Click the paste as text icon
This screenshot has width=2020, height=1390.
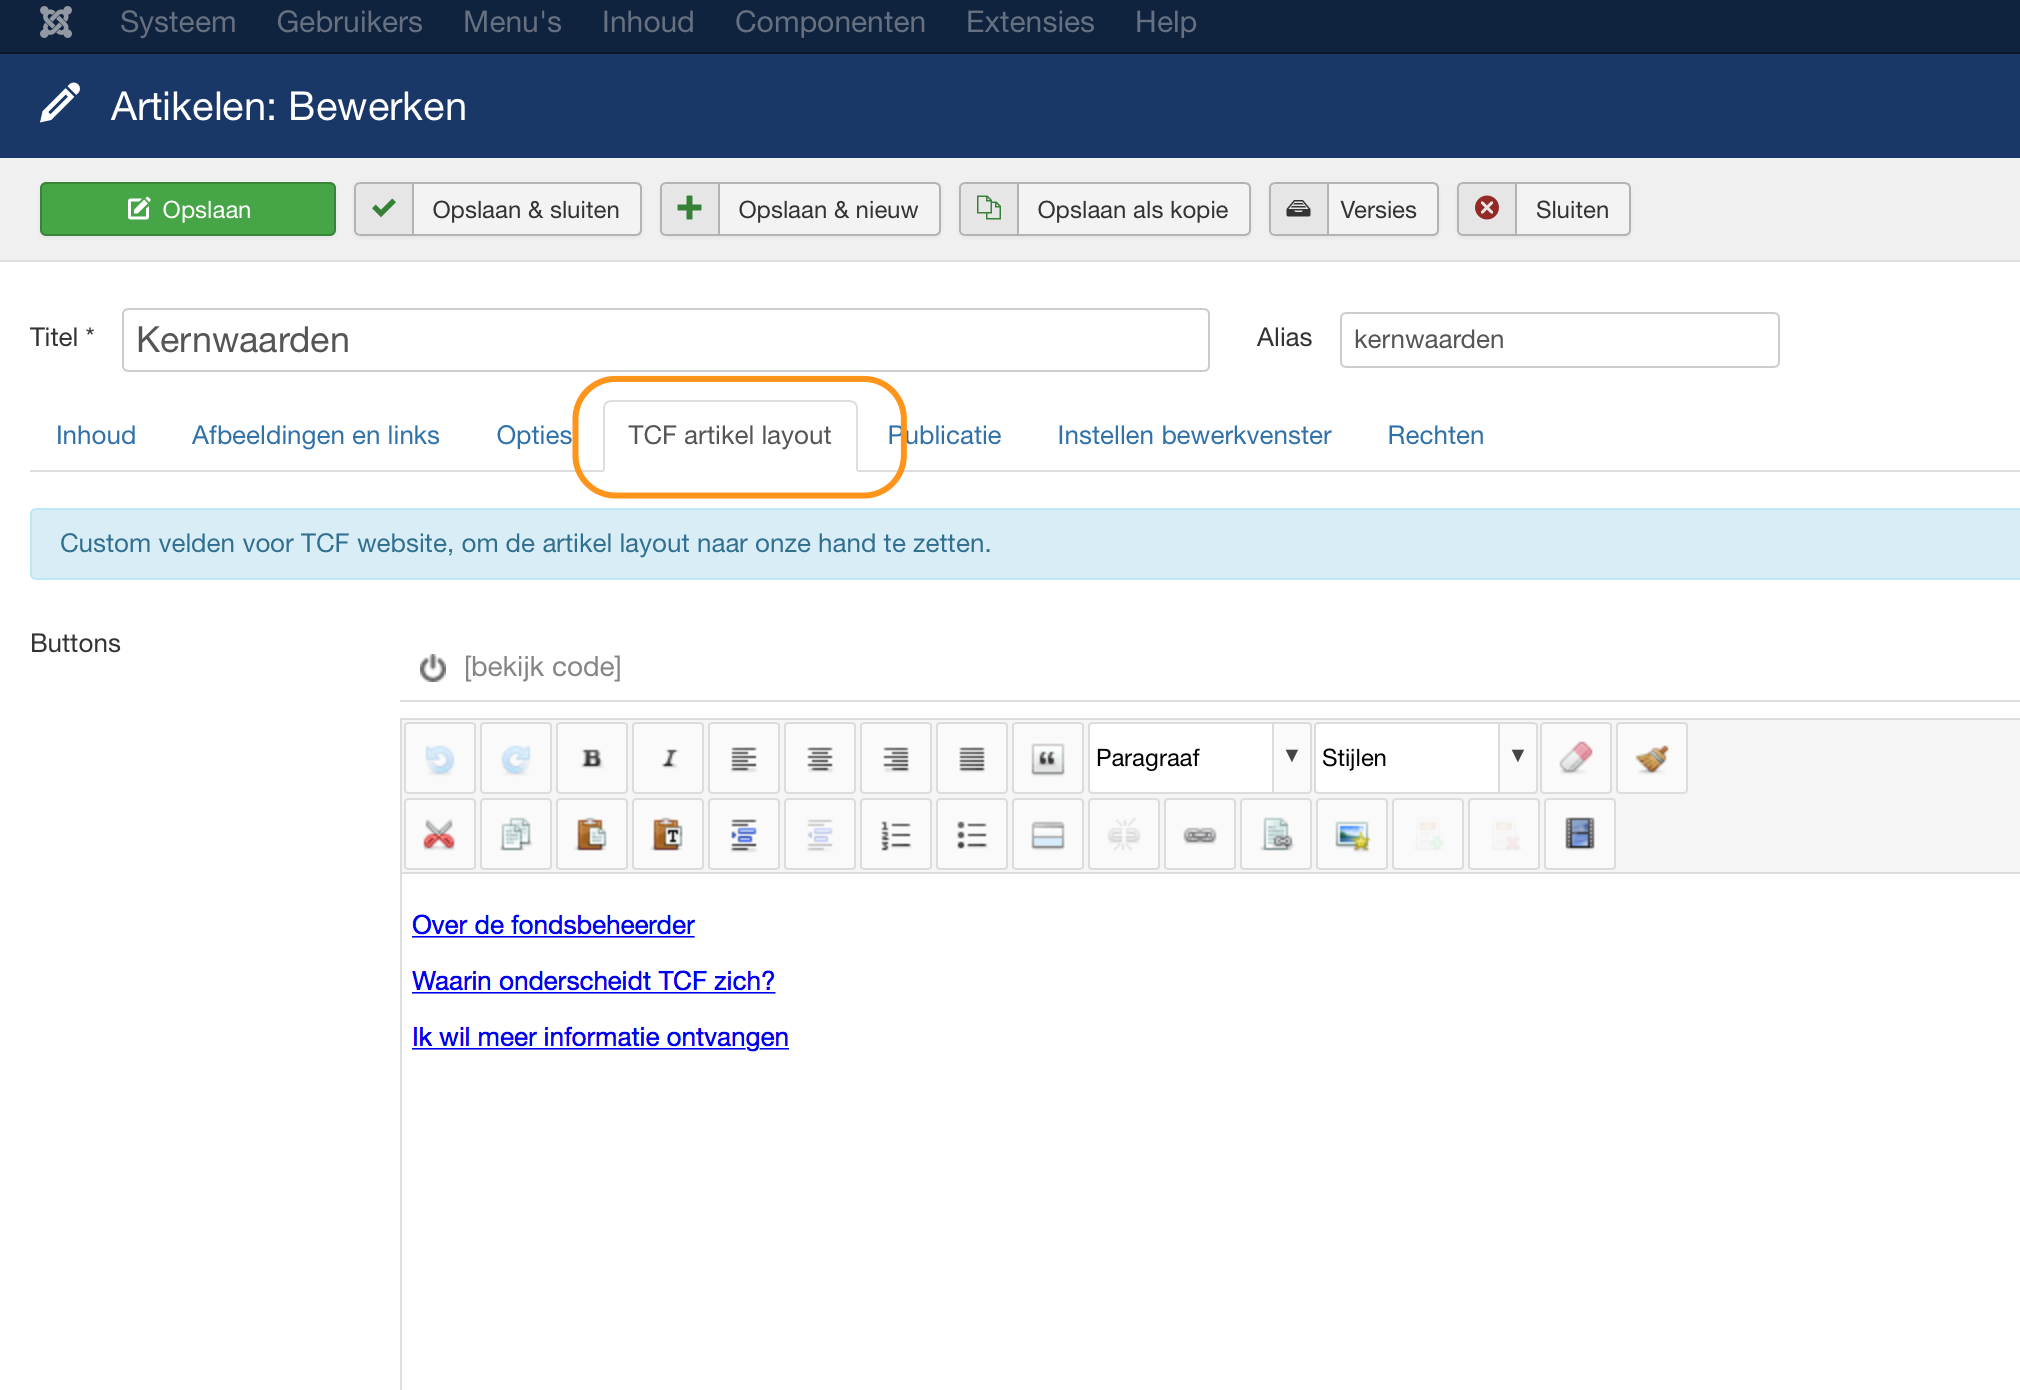[668, 834]
